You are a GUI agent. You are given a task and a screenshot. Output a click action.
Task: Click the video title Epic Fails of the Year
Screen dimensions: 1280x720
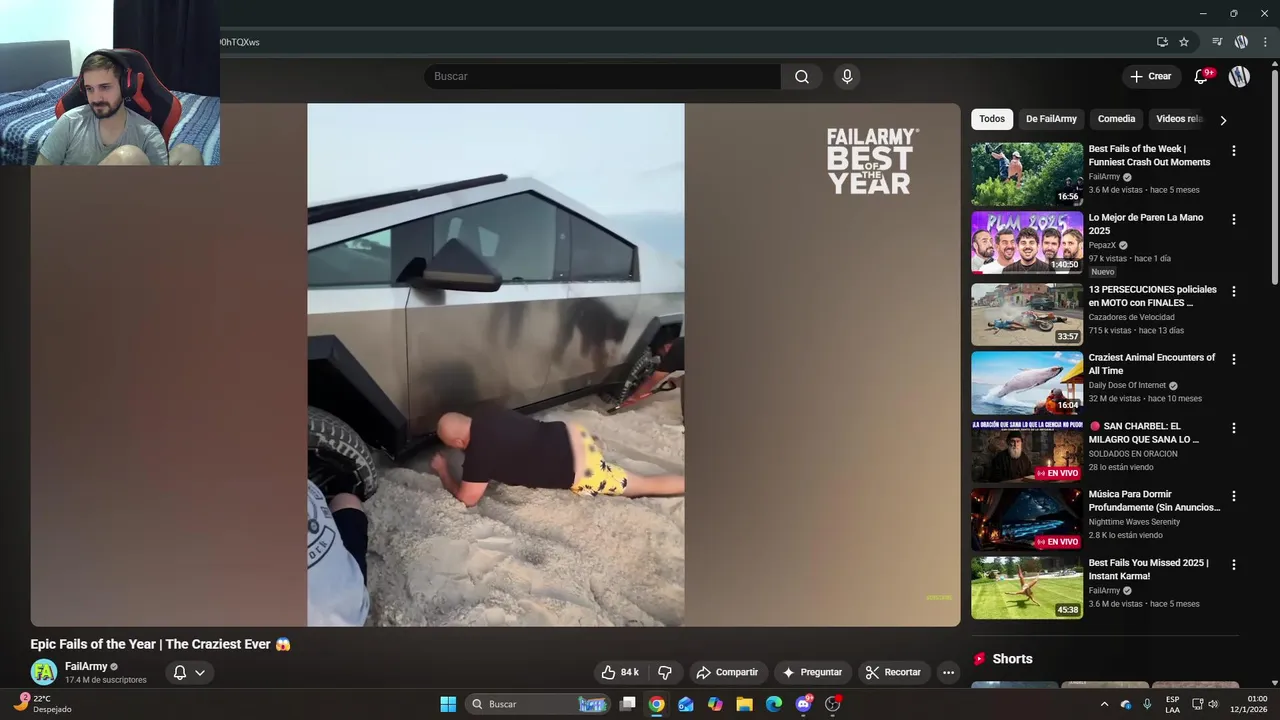click(161, 645)
